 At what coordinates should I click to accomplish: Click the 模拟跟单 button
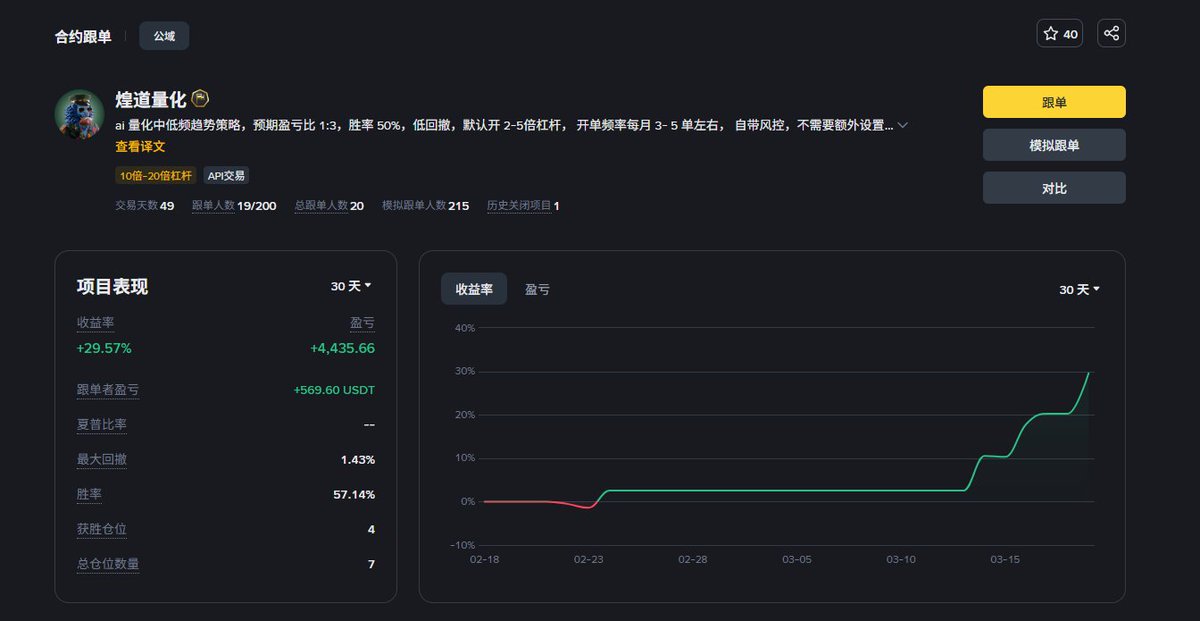tap(1054, 144)
